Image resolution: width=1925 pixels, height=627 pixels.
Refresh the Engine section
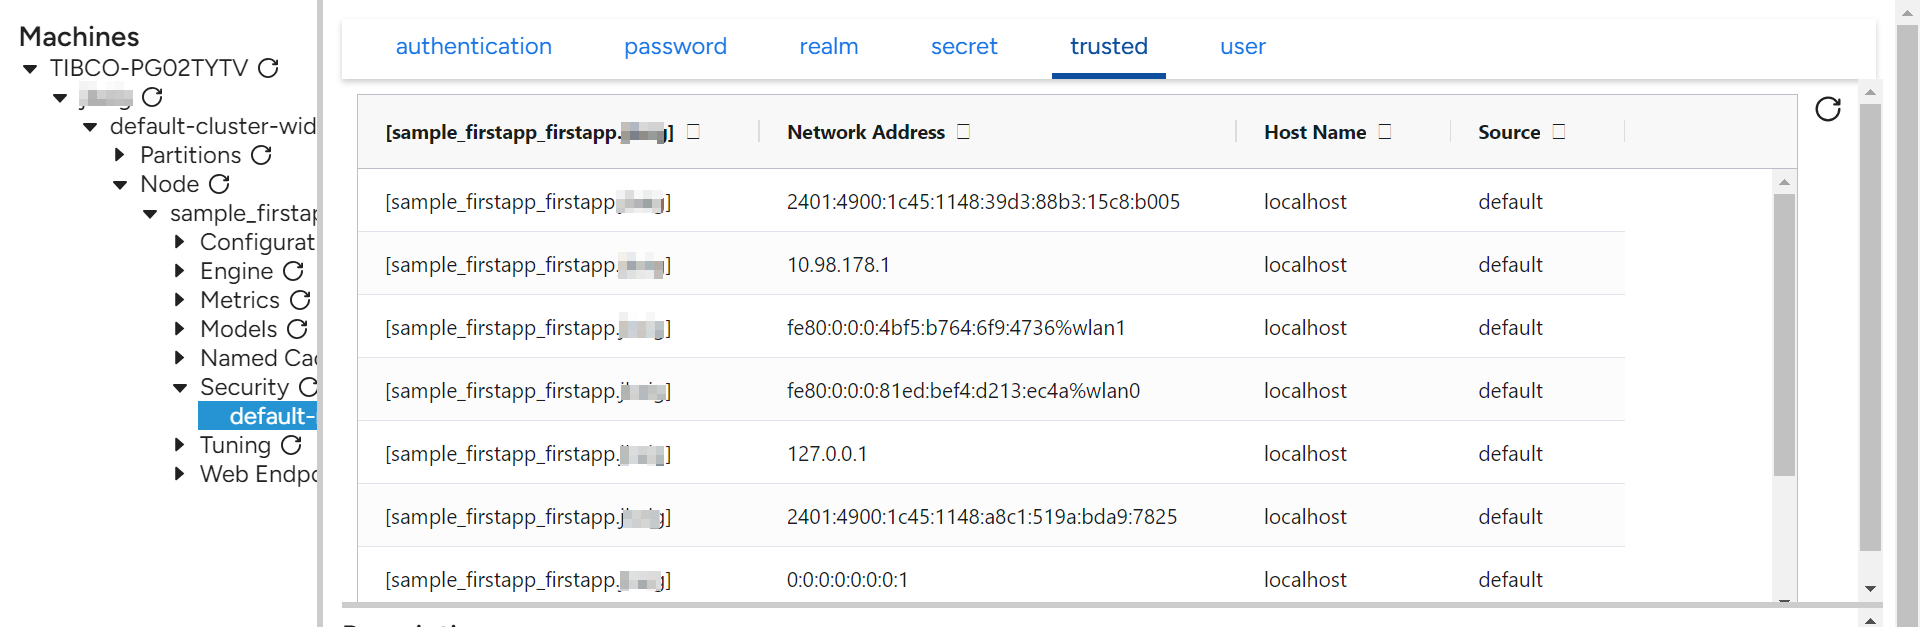[x=293, y=271]
